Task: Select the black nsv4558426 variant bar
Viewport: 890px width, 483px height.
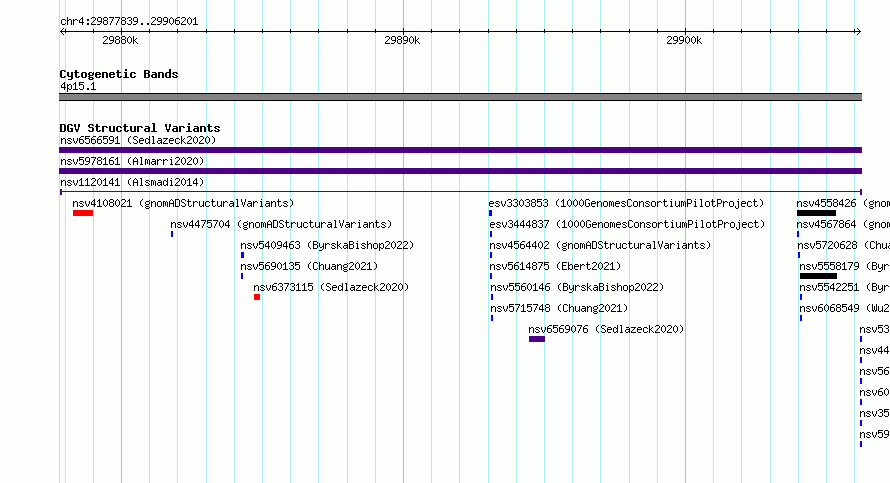Action: [816, 213]
